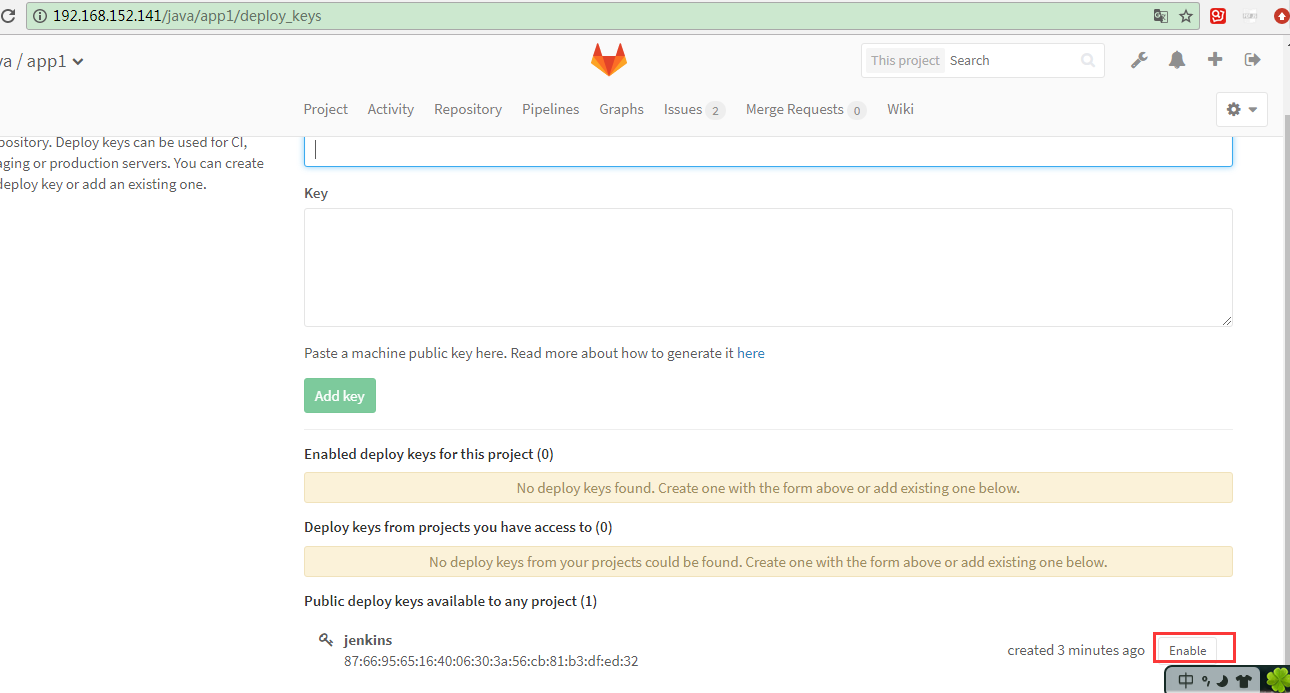The image size is (1290, 693).
Task: Click the IME moon toggle icon
Action: tap(1222, 682)
